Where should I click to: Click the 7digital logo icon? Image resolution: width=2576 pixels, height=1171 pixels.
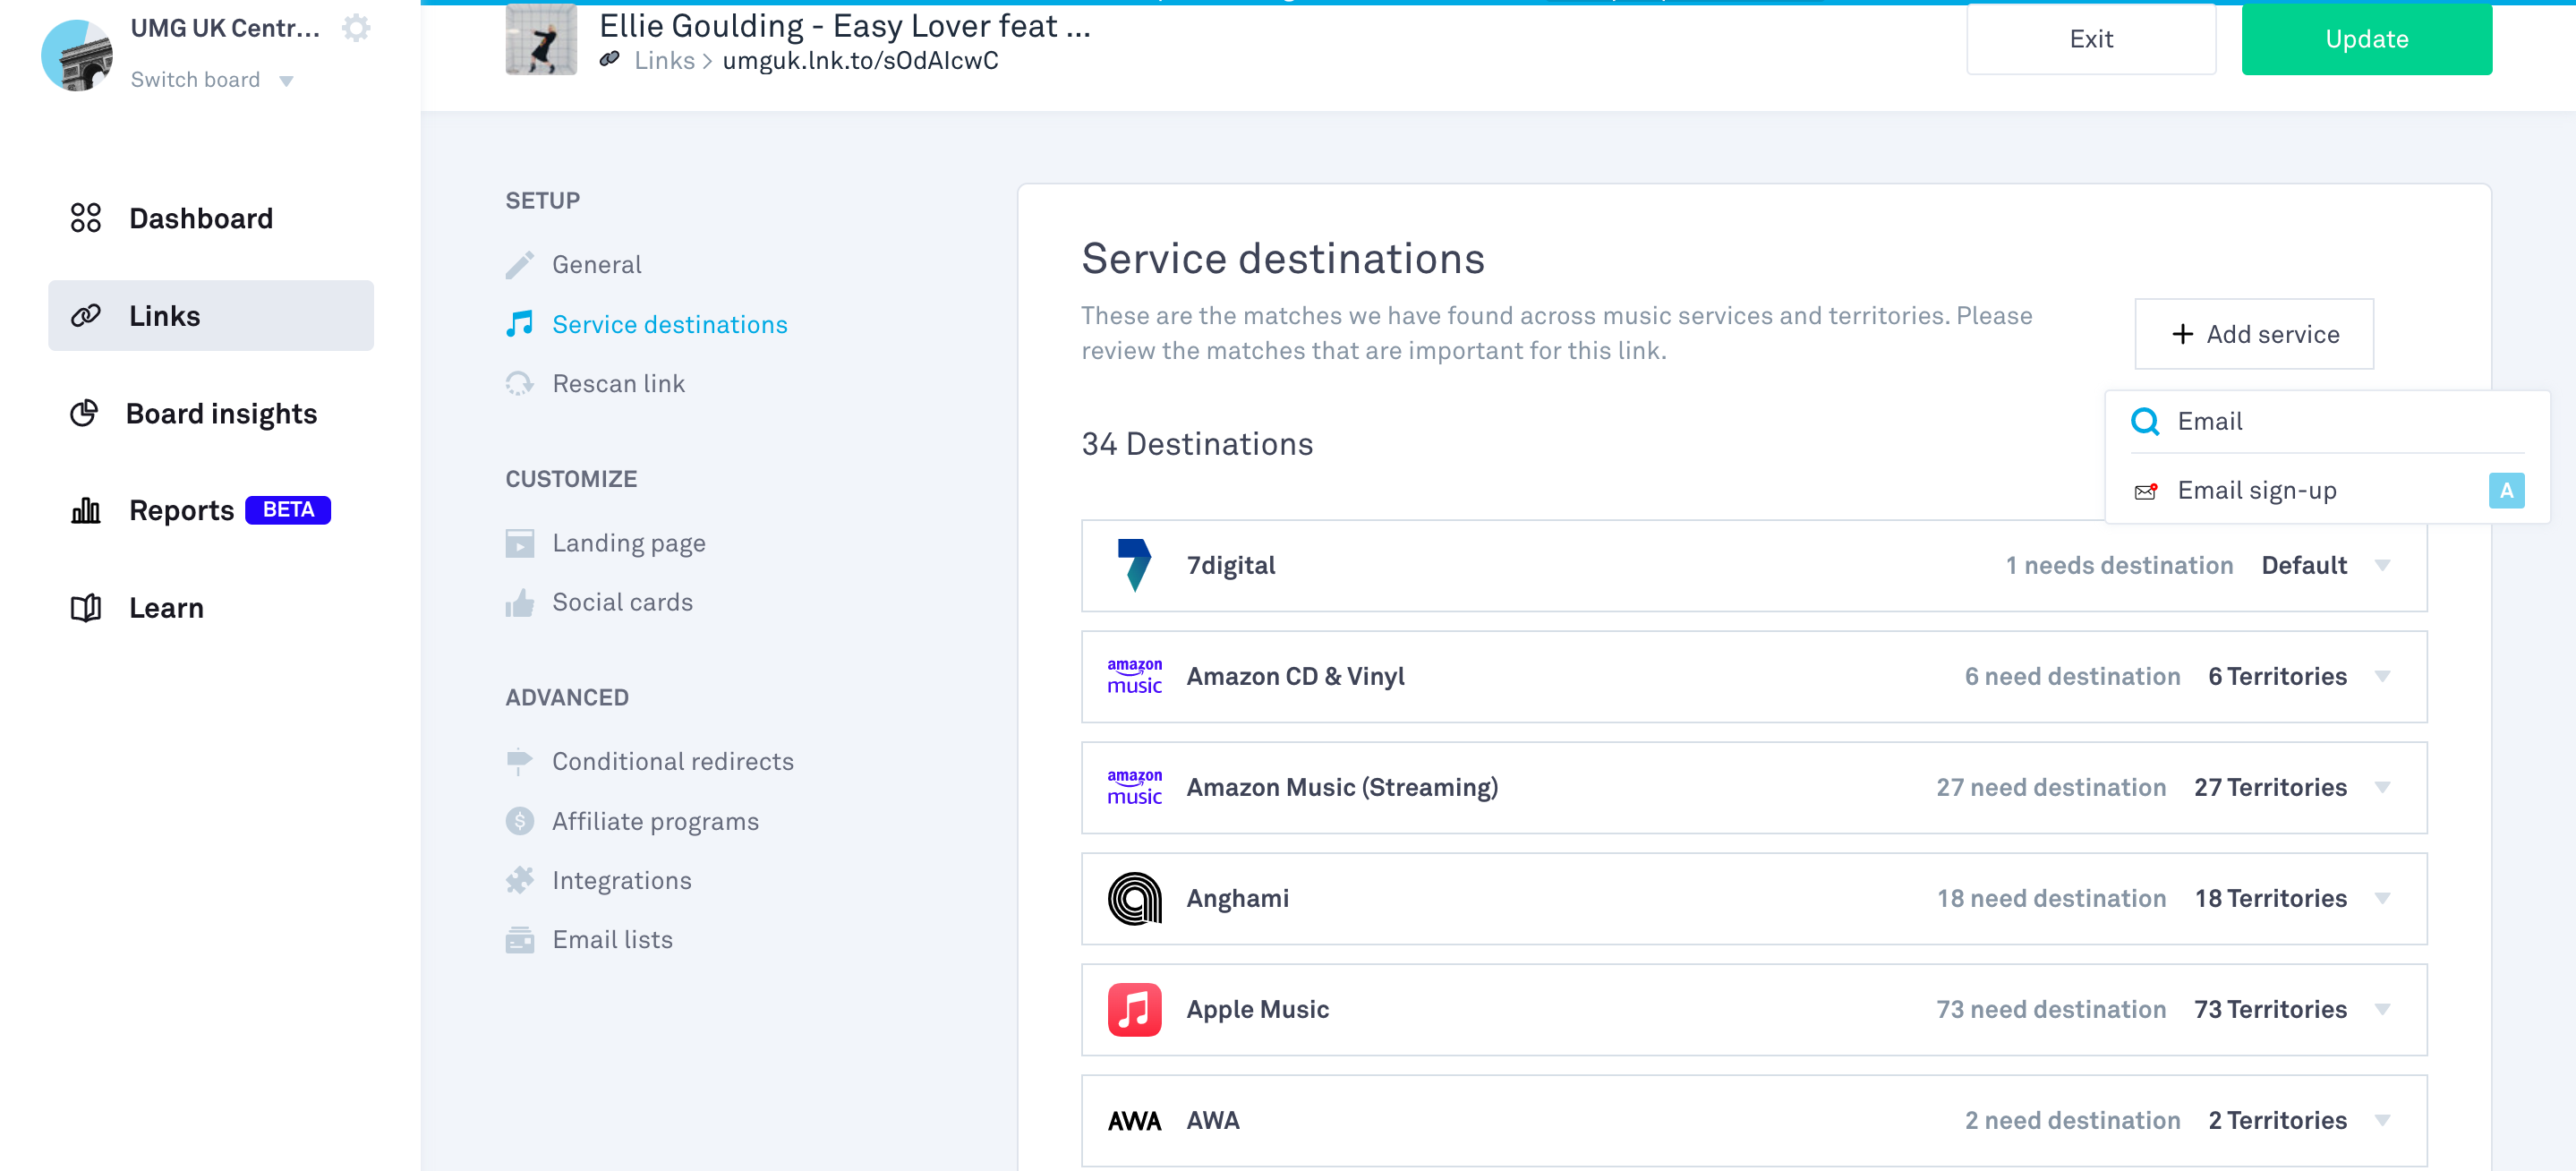(x=1134, y=565)
